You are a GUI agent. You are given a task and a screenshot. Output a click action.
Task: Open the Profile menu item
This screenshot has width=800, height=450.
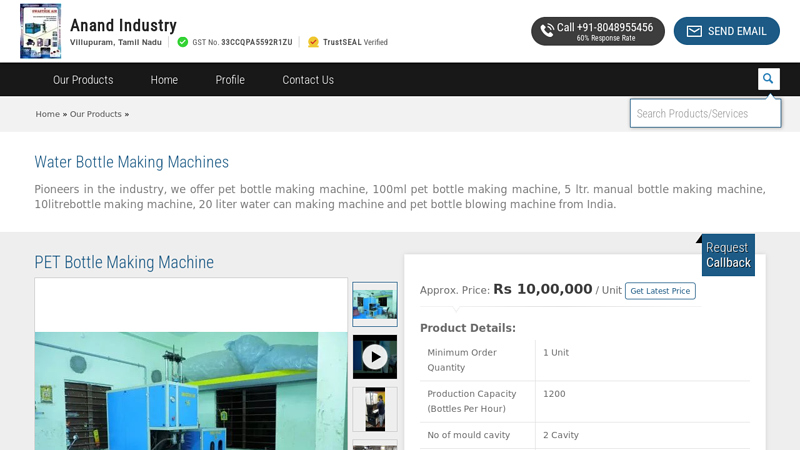tap(230, 80)
